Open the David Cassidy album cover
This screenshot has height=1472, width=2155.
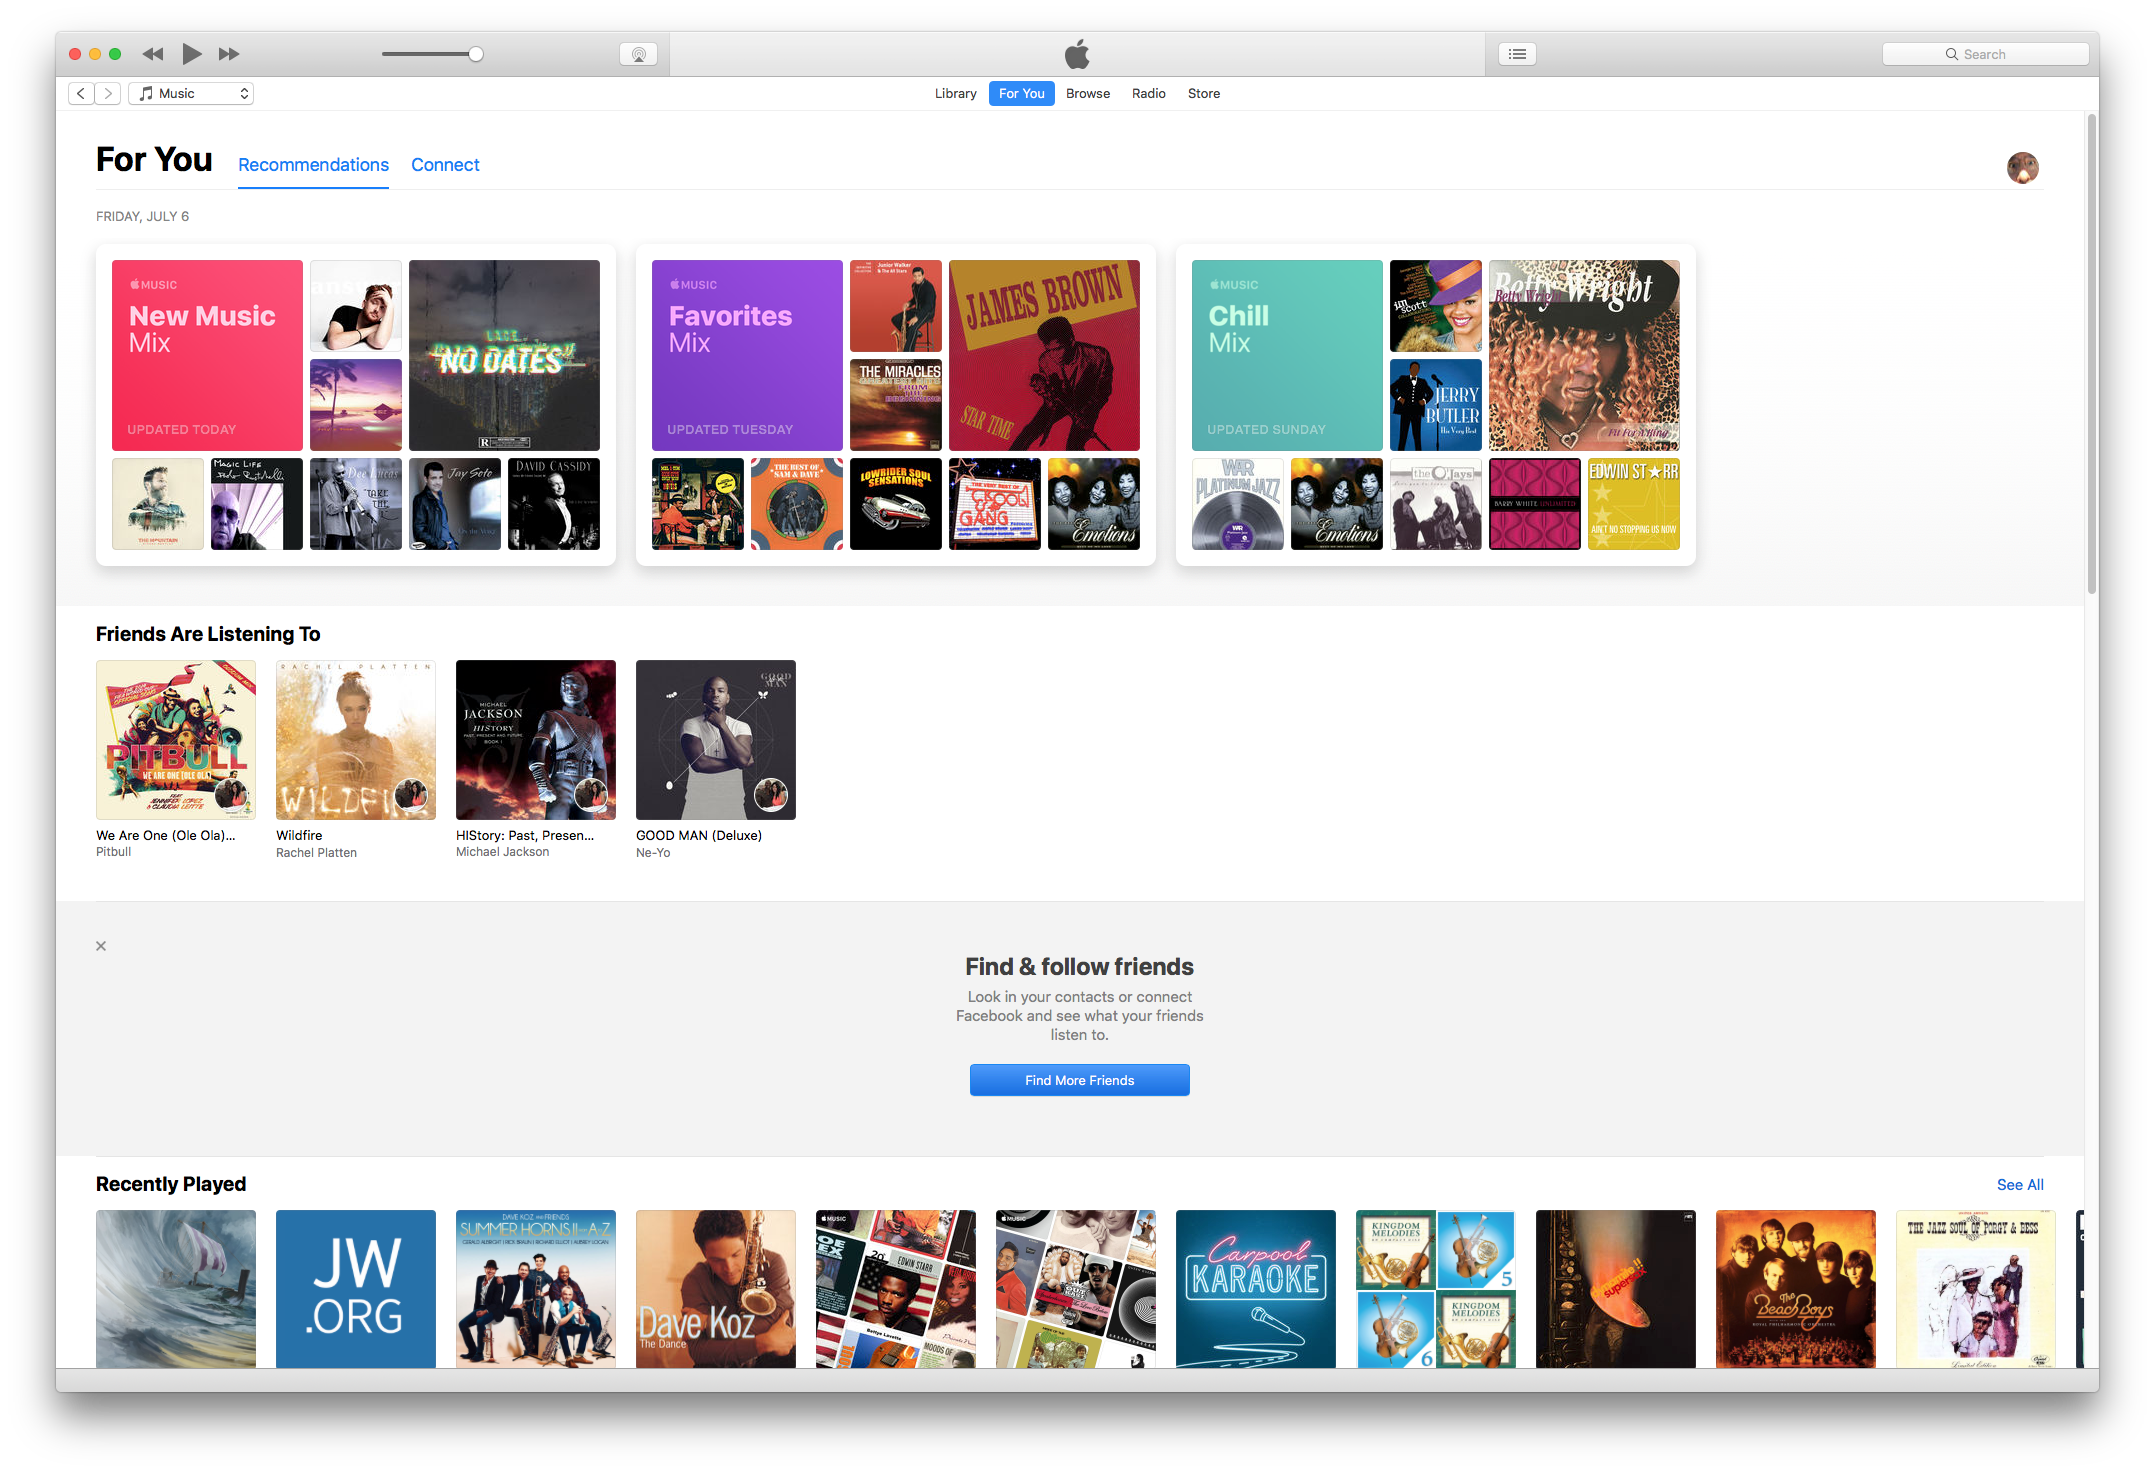pos(554,504)
